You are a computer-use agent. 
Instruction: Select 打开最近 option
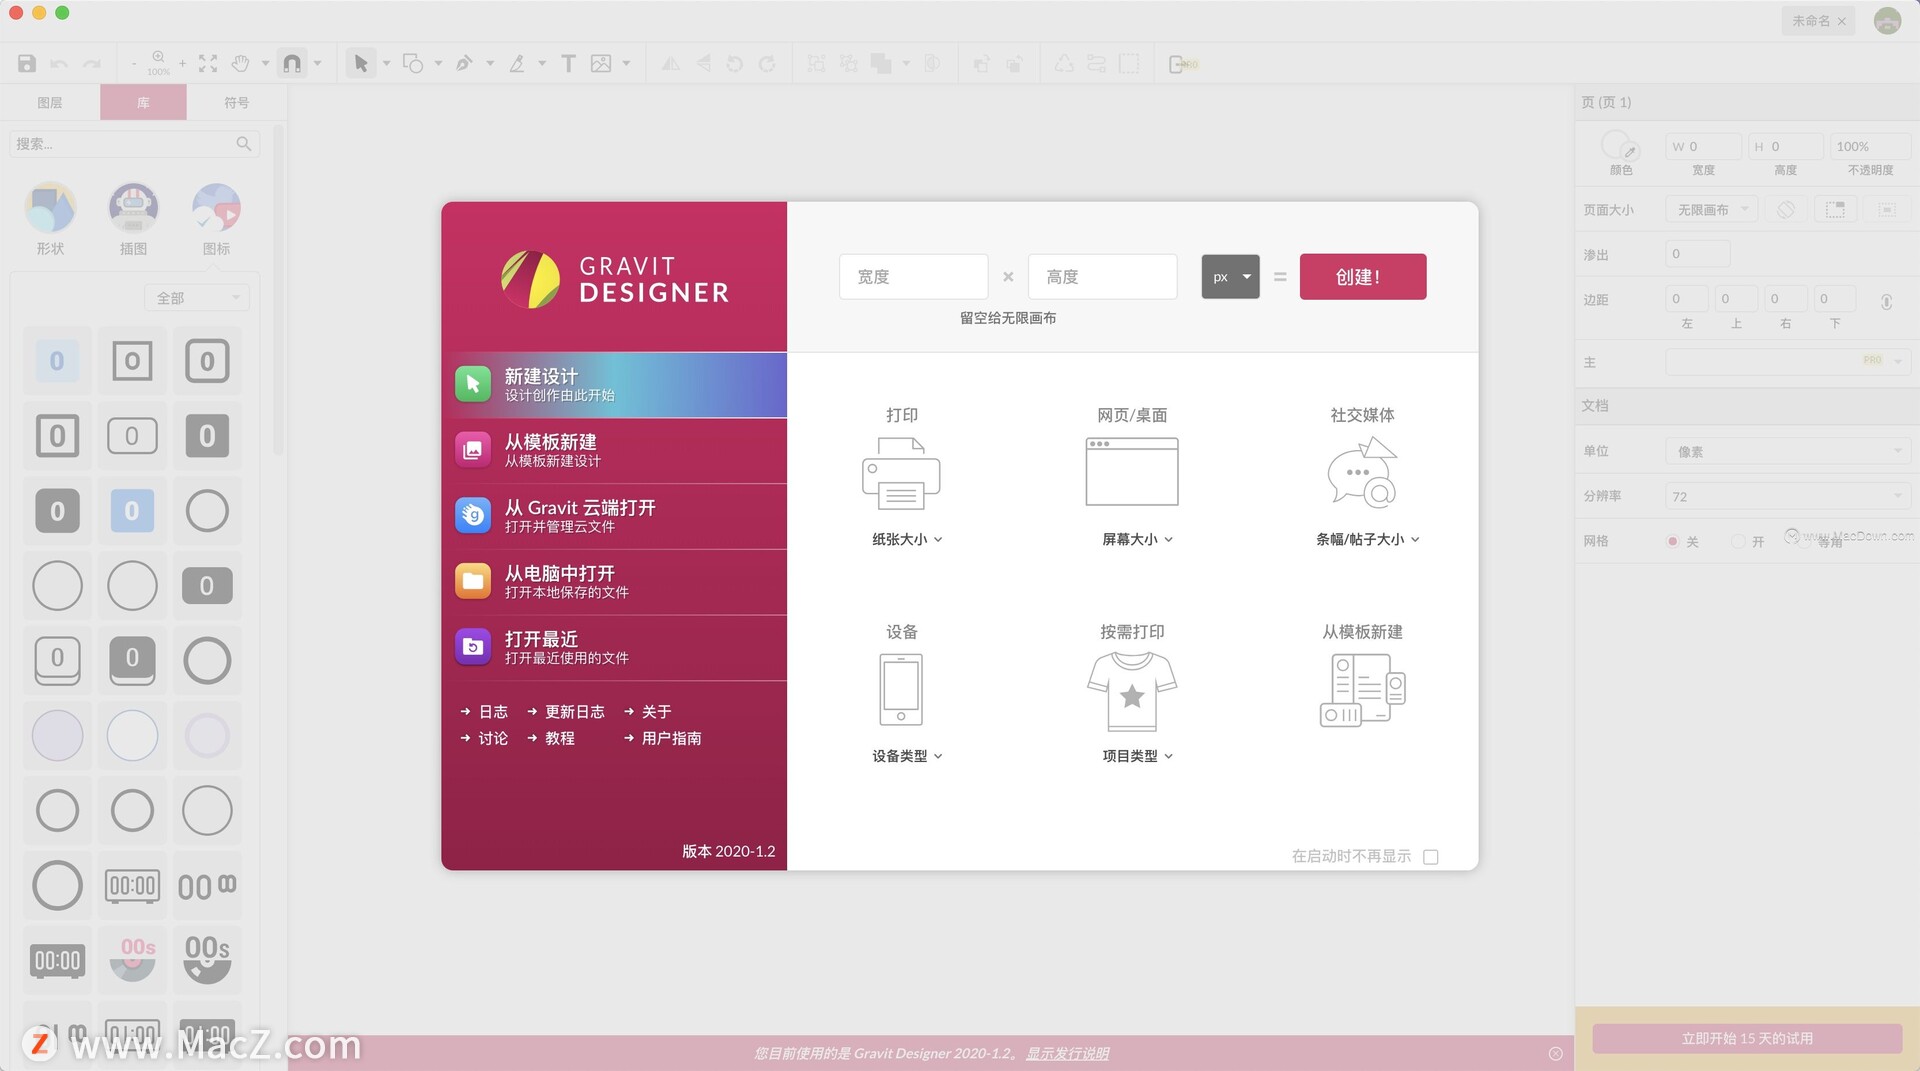[x=614, y=648]
